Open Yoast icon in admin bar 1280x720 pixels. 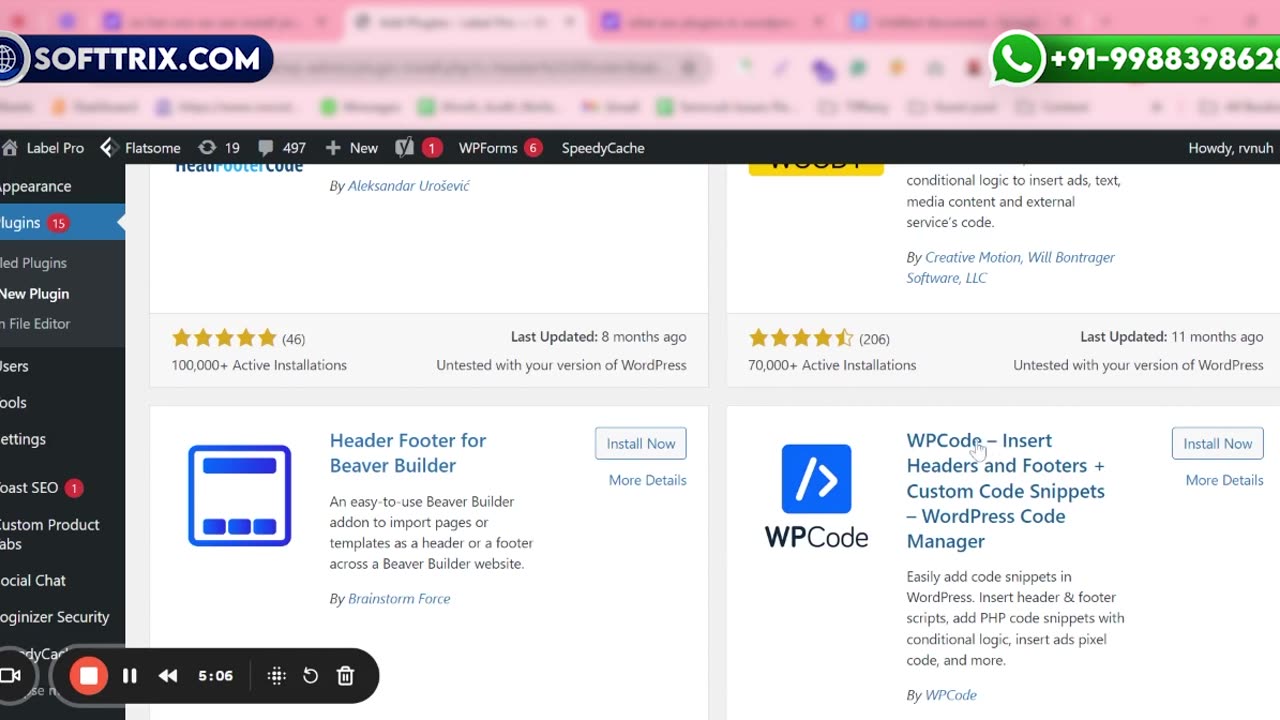404,148
